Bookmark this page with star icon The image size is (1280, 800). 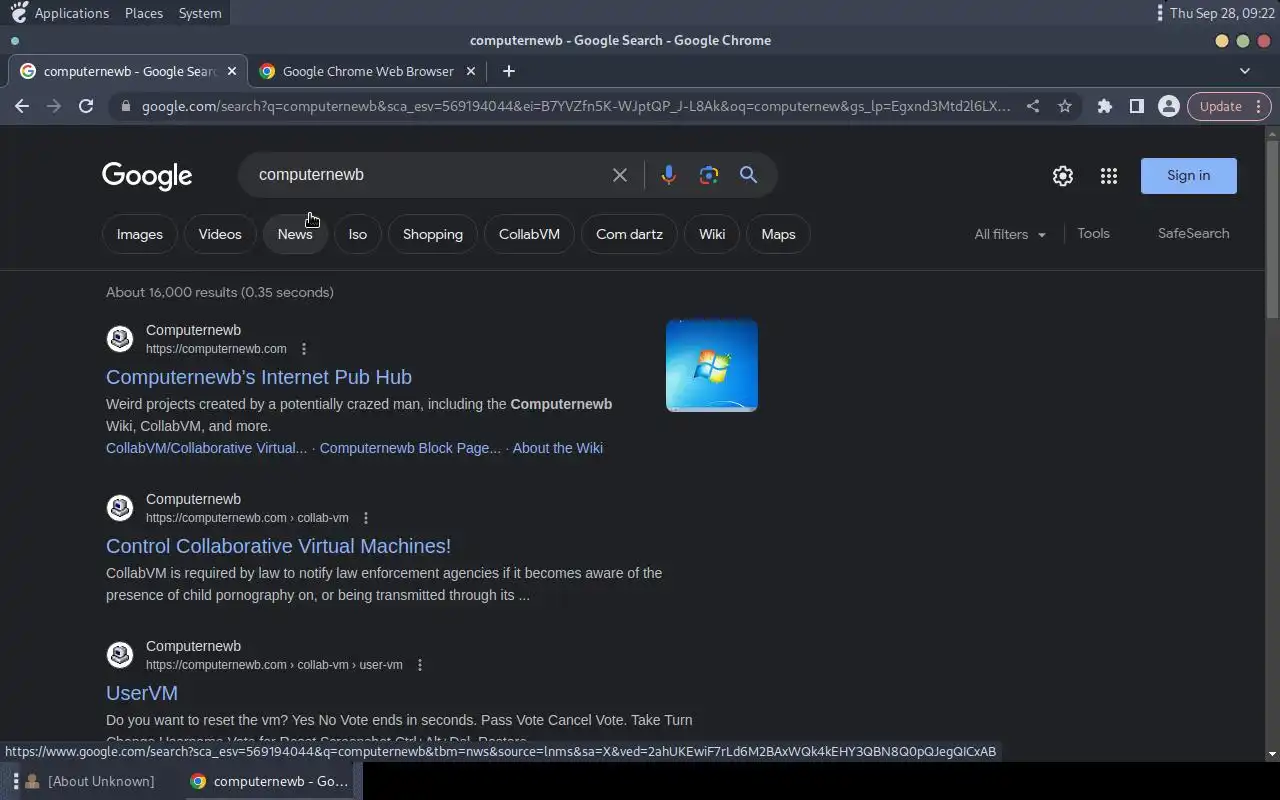1065,106
